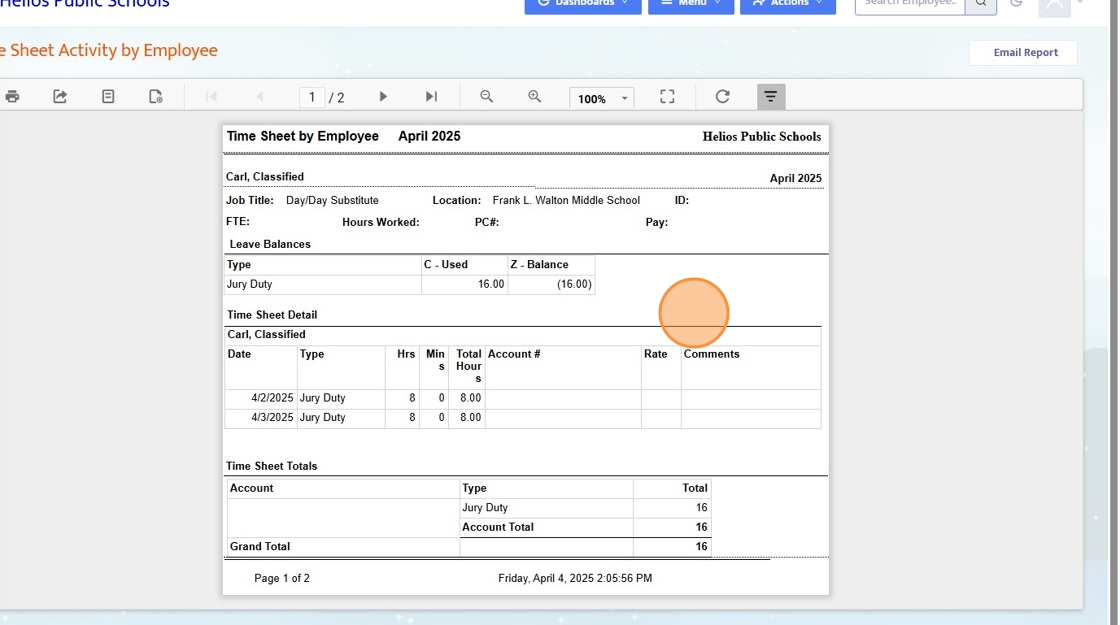Jump to the last page
The image size is (1120, 625).
pyautogui.click(x=431, y=97)
